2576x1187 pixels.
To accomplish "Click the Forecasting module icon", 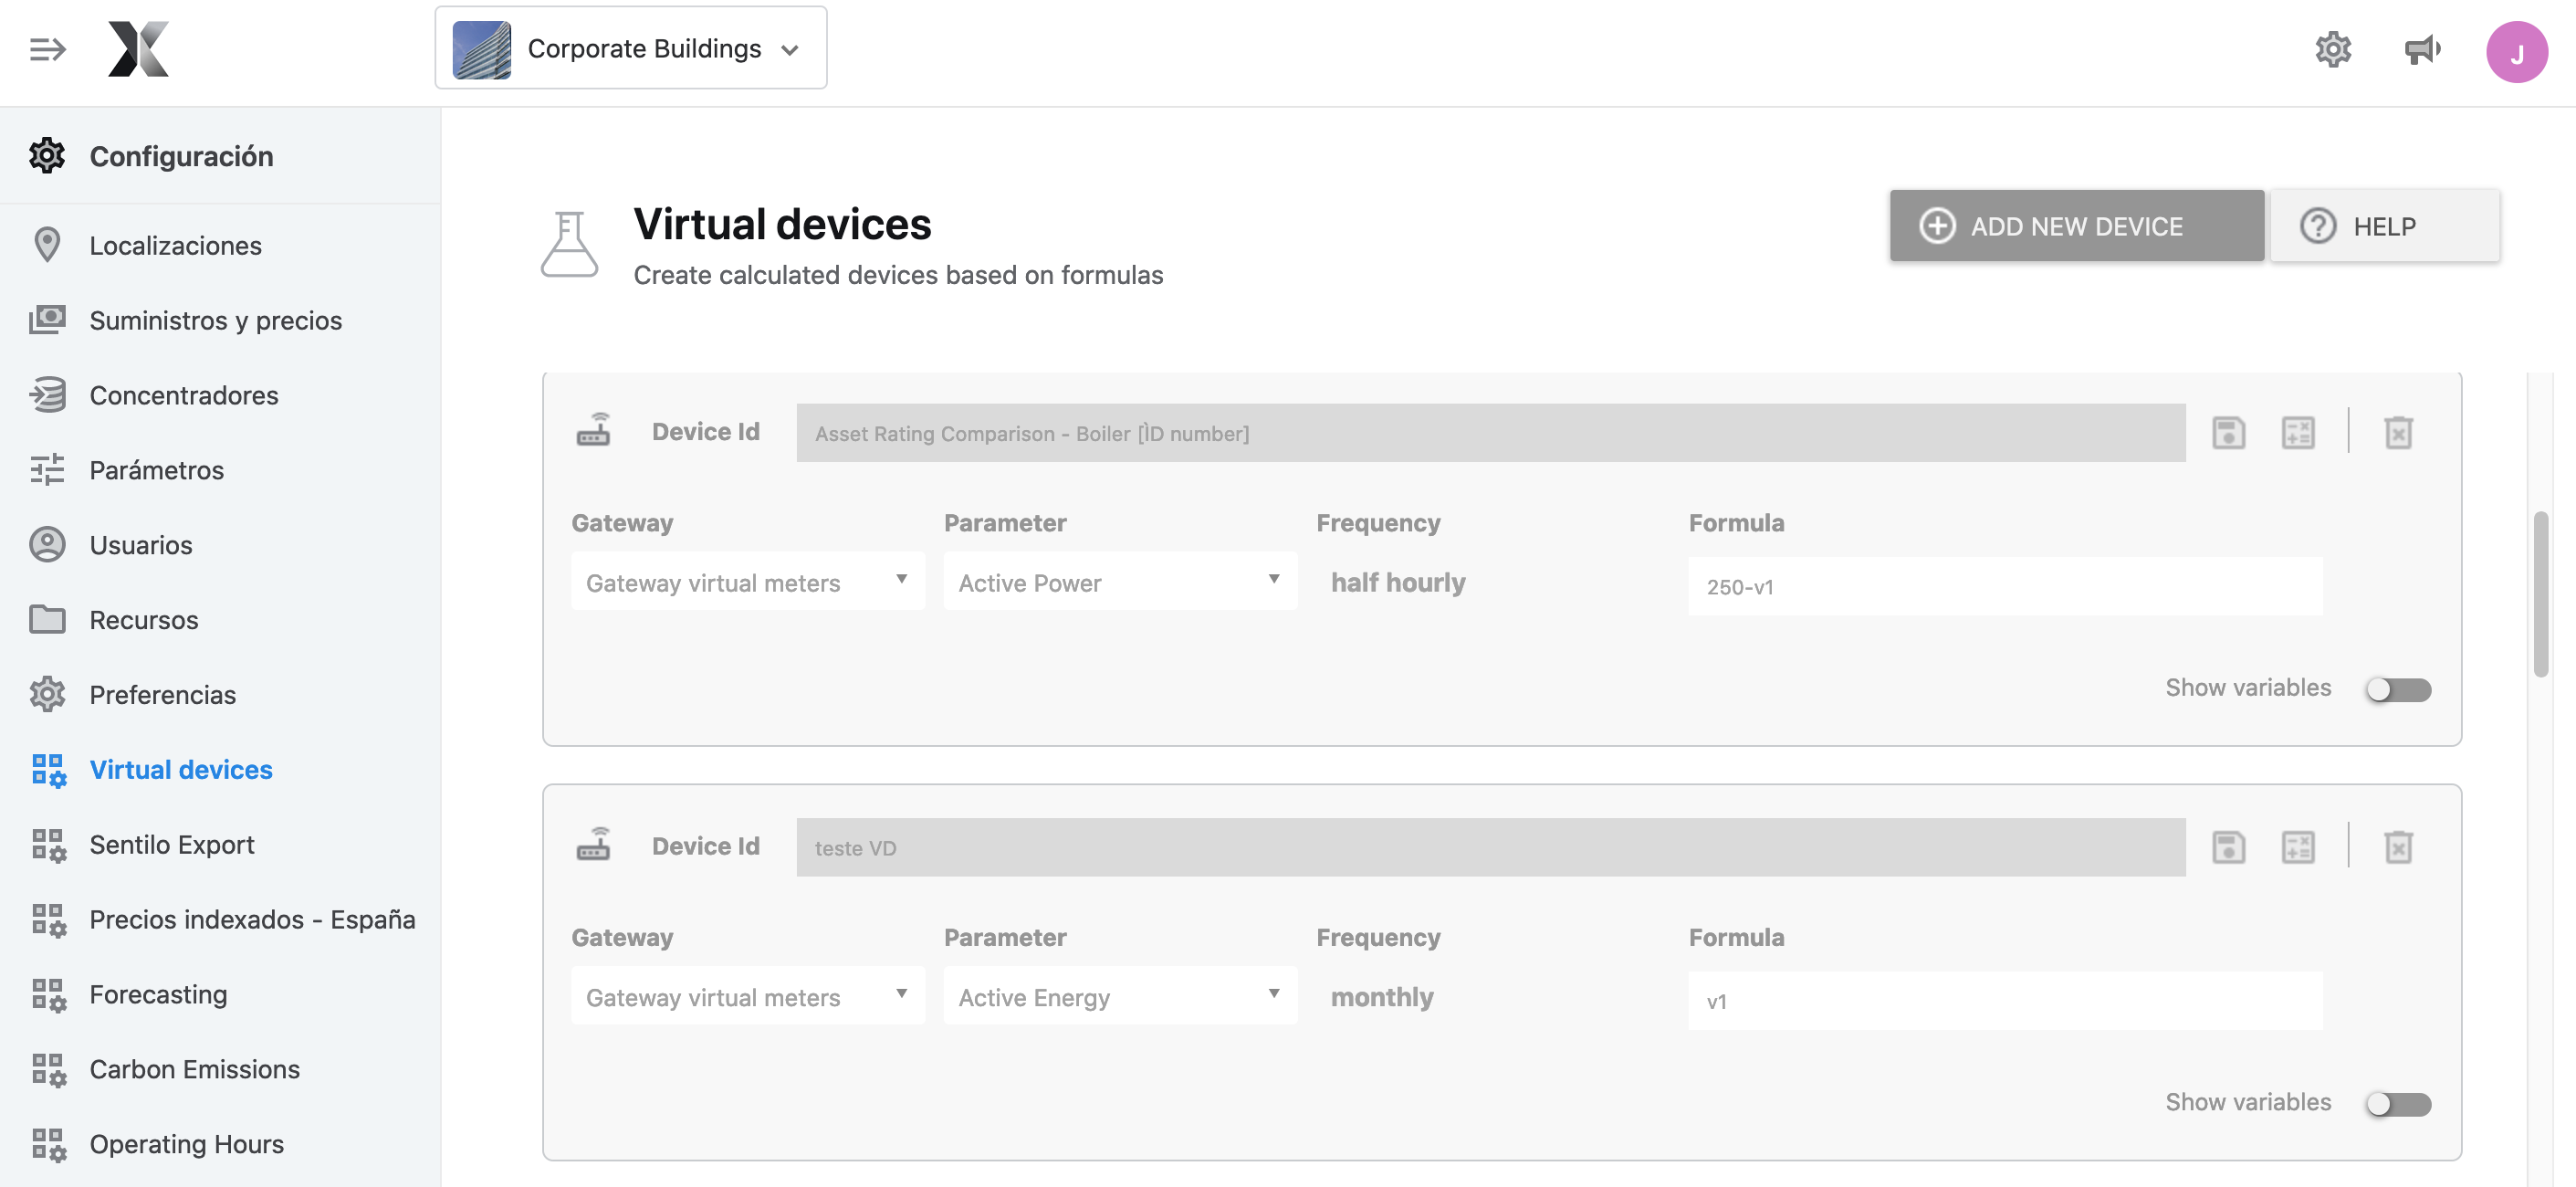I will (x=48, y=996).
